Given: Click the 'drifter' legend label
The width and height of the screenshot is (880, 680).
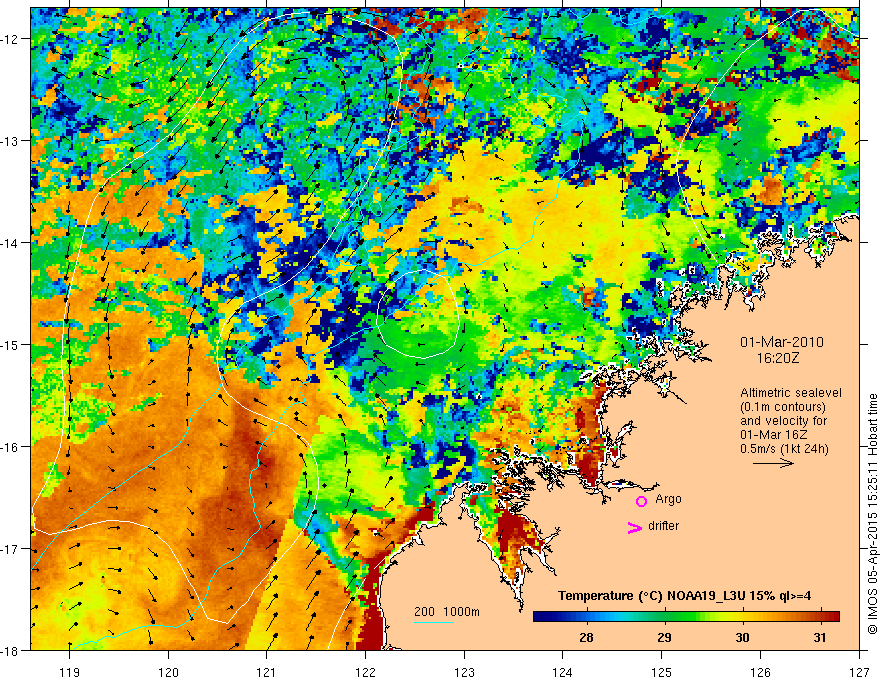Looking at the screenshot, I should coord(663,526).
